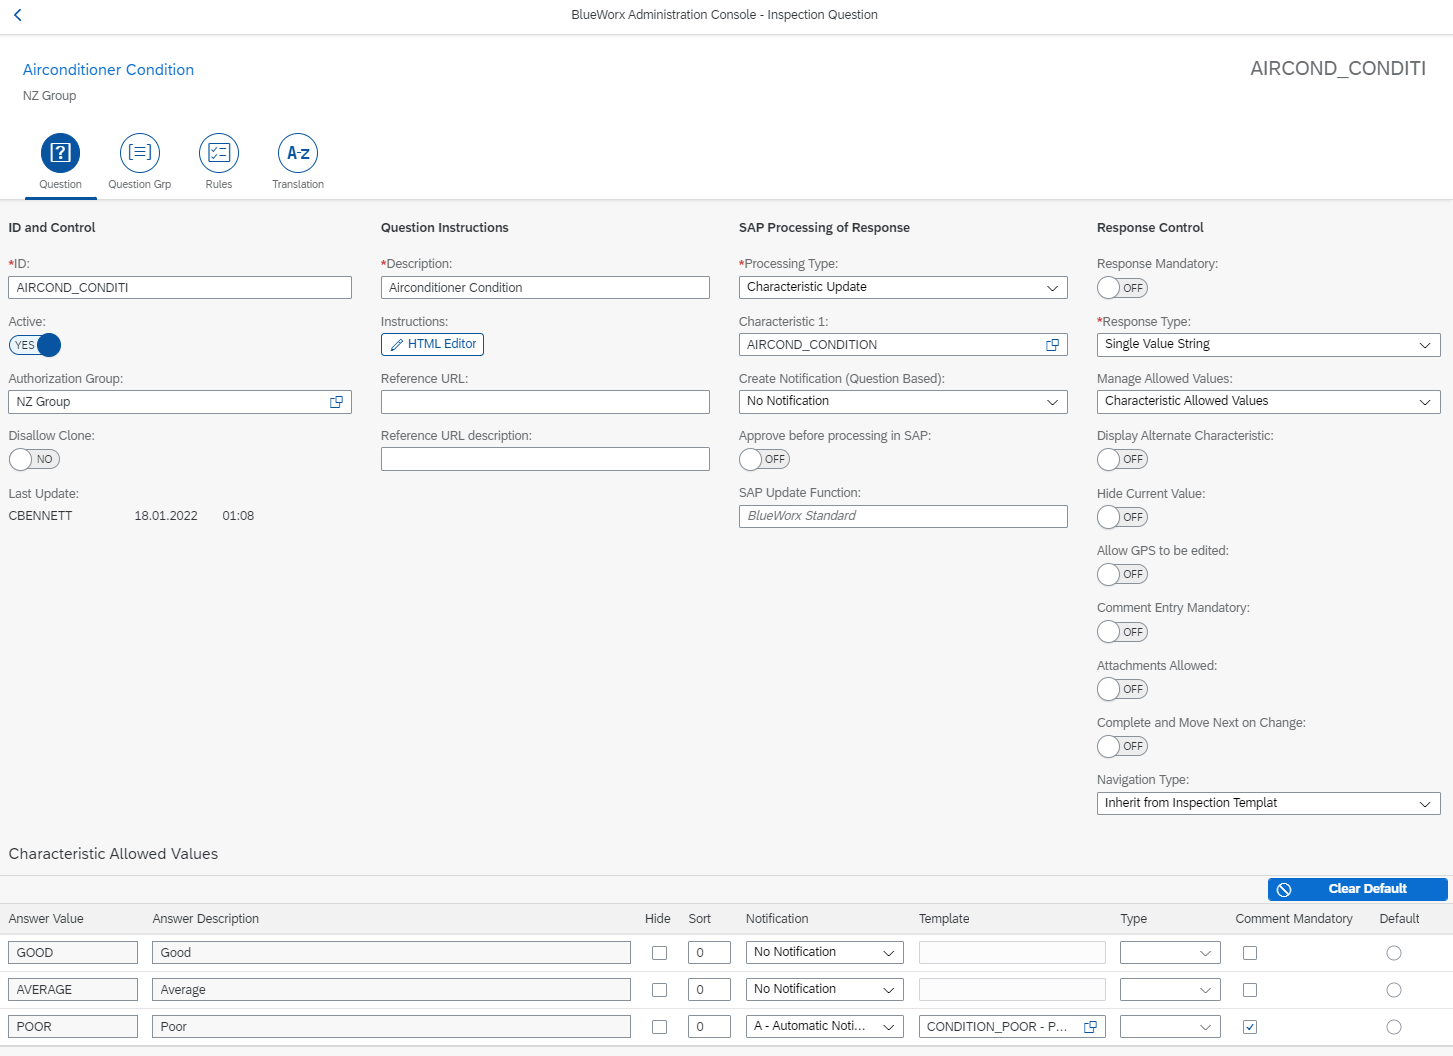Check Hide for the AVERAGE row
The width and height of the screenshot is (1453, 1056).
(x=659, y=990)
